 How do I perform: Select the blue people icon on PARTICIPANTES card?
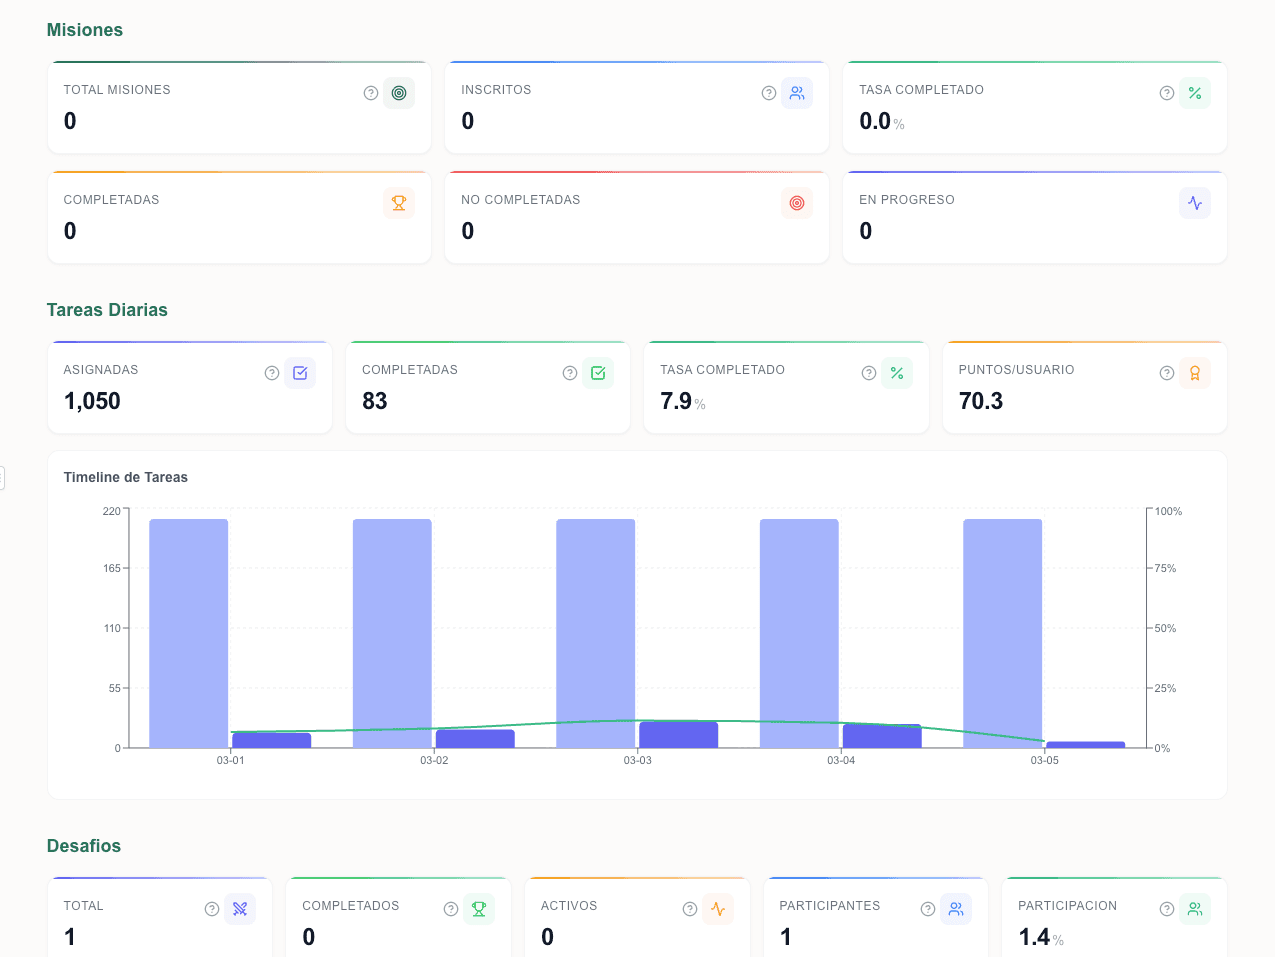pos(956,908)
